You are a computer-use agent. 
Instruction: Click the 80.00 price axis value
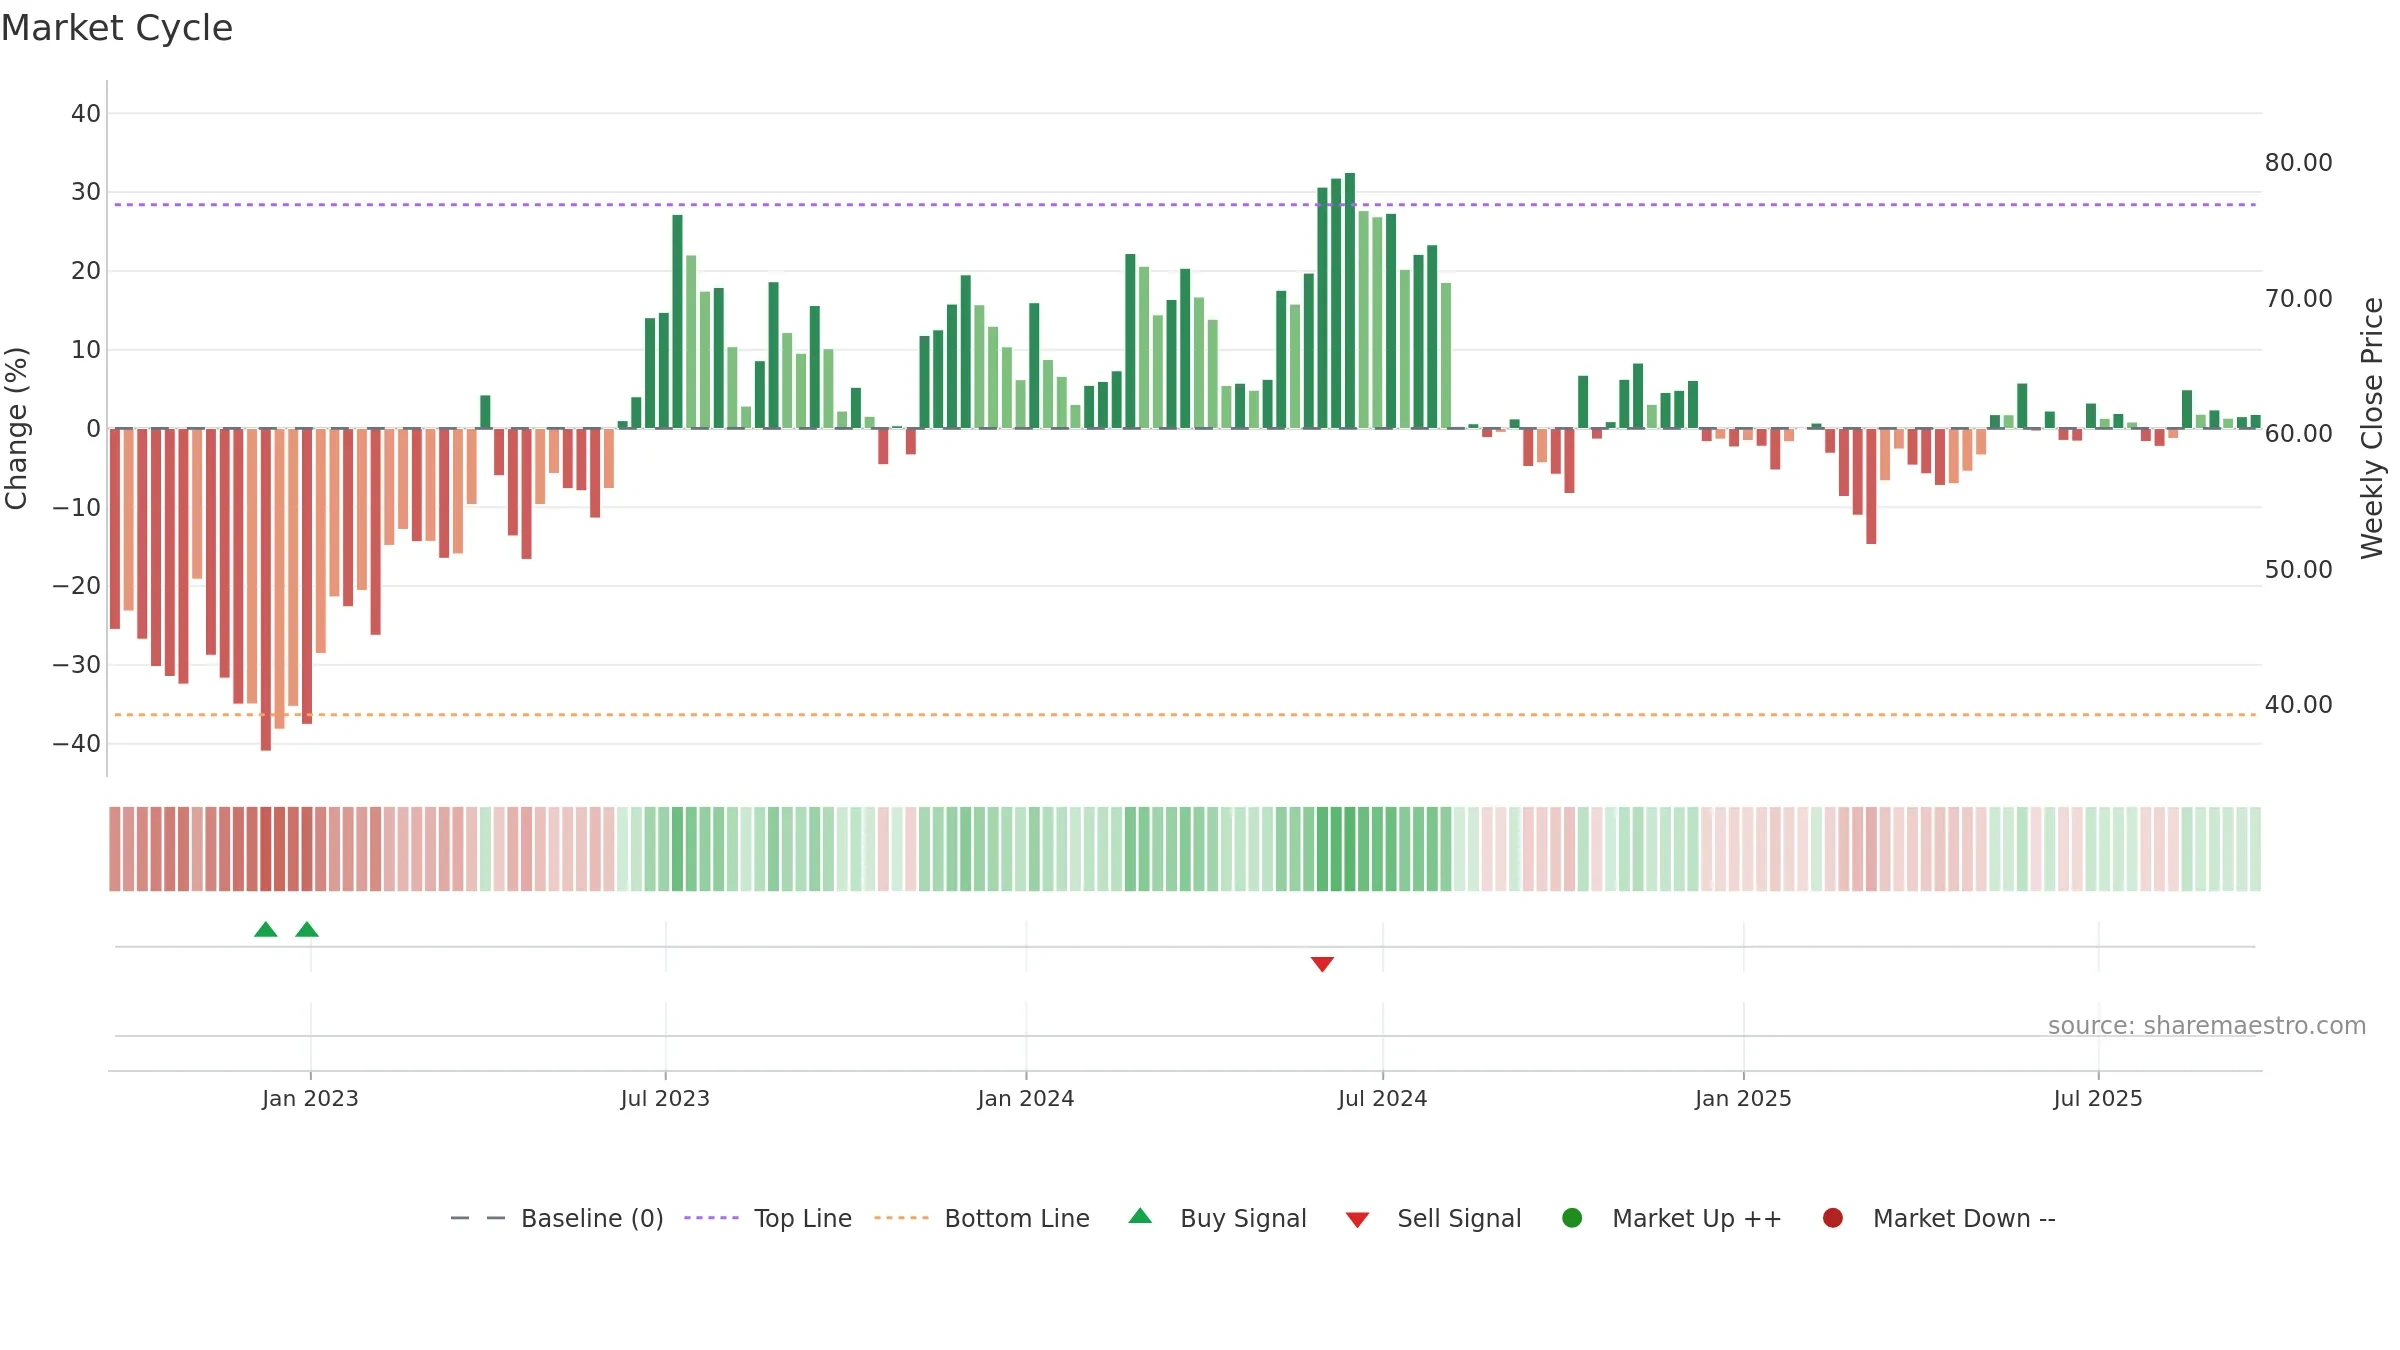(x=2298, y=163)
